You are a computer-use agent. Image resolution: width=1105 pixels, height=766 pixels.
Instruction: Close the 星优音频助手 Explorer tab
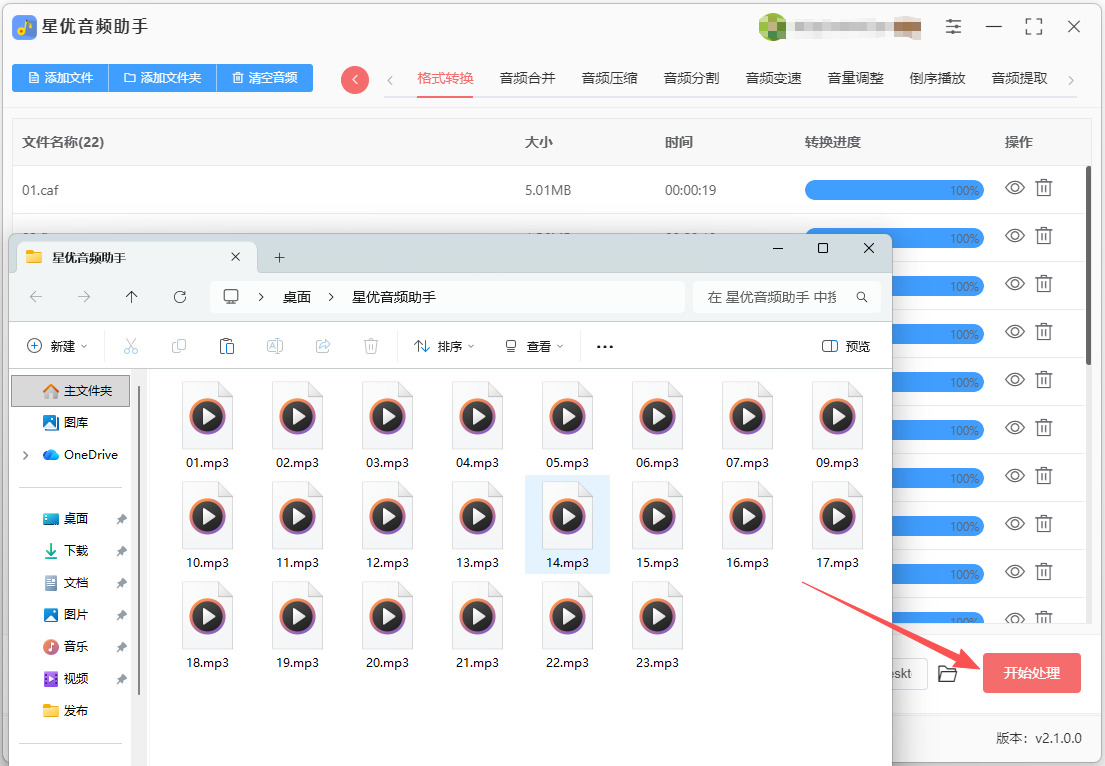tap(235, 257)
